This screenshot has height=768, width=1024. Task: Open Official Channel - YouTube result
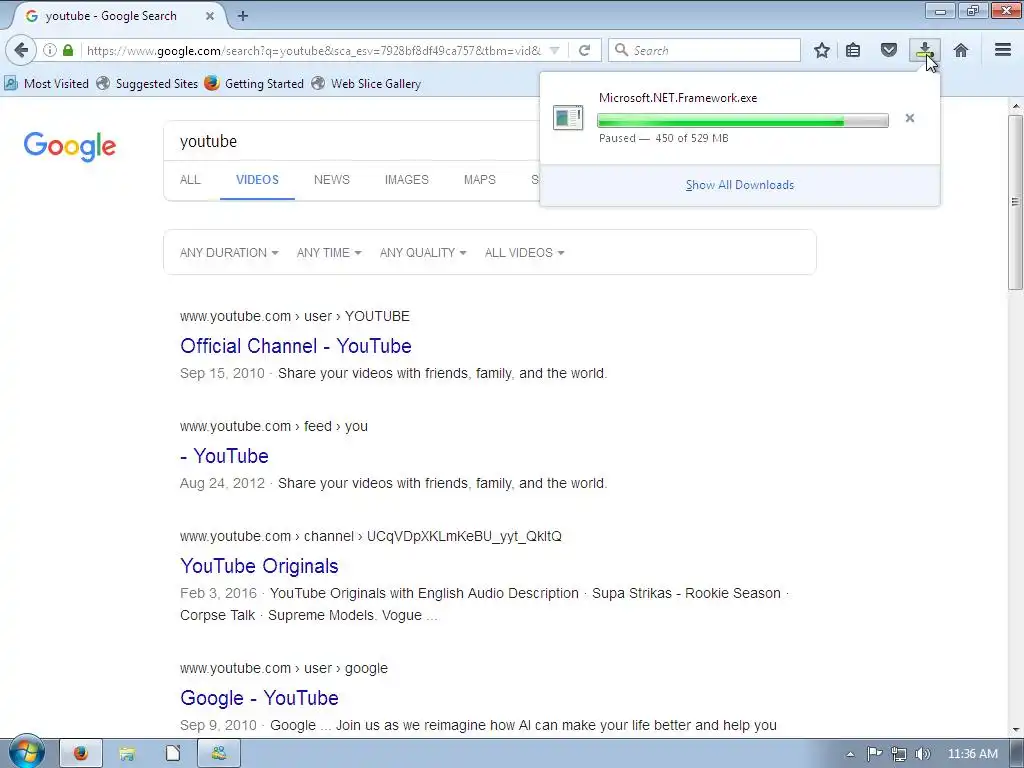296,346
